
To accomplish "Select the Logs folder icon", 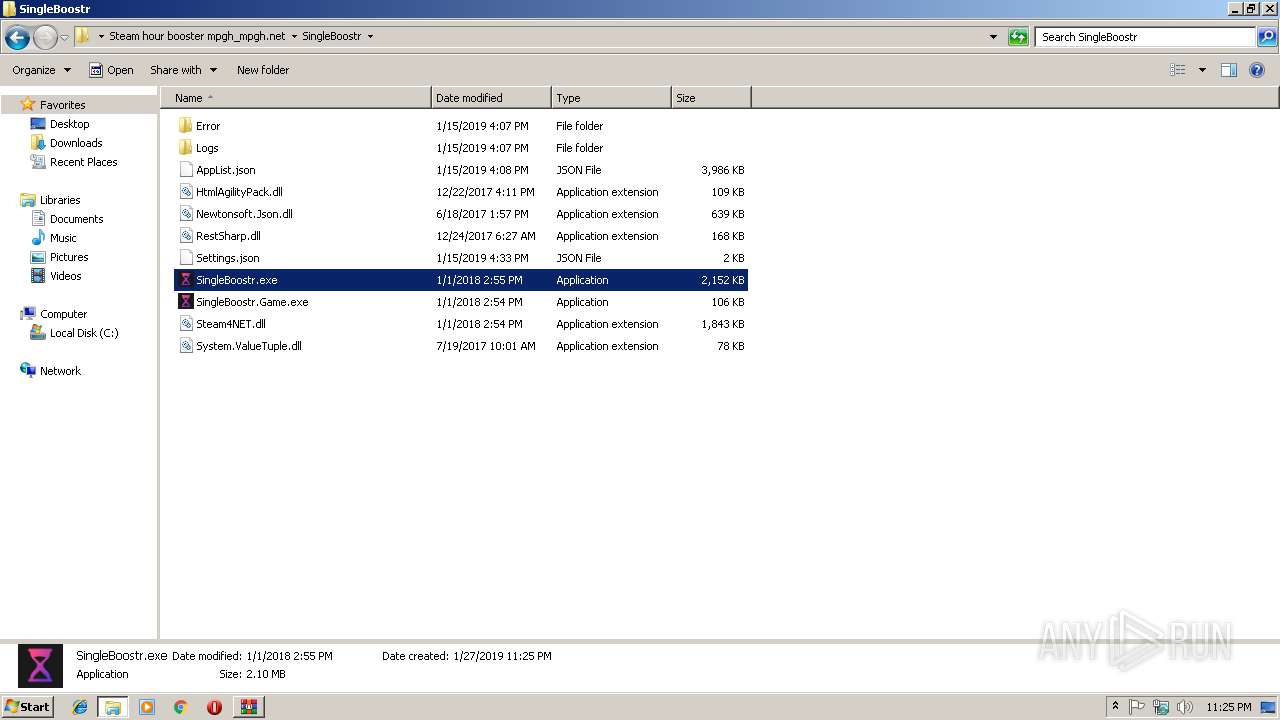I will point(185,148).
